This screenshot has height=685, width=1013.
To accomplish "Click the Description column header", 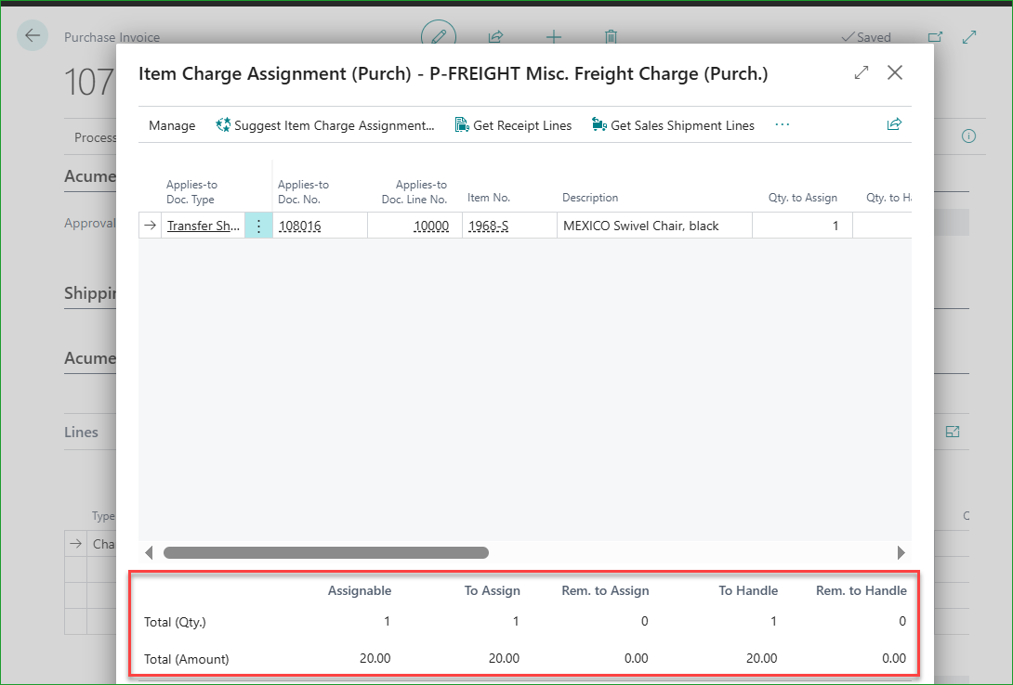I will click(x=590, y=198).
